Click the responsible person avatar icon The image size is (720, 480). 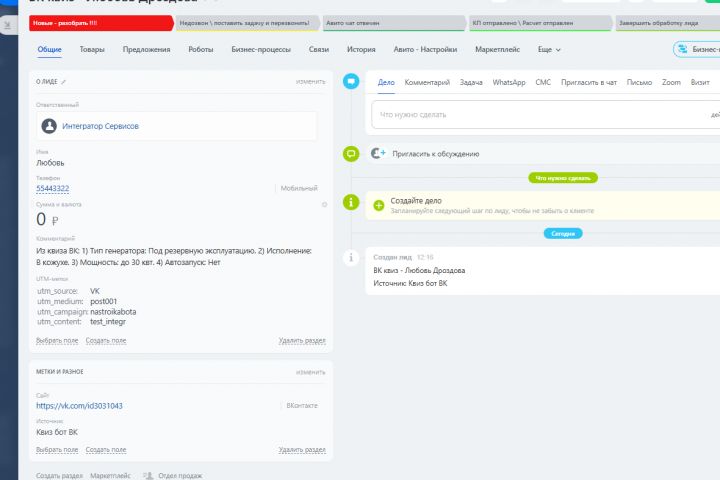point(49,126)
